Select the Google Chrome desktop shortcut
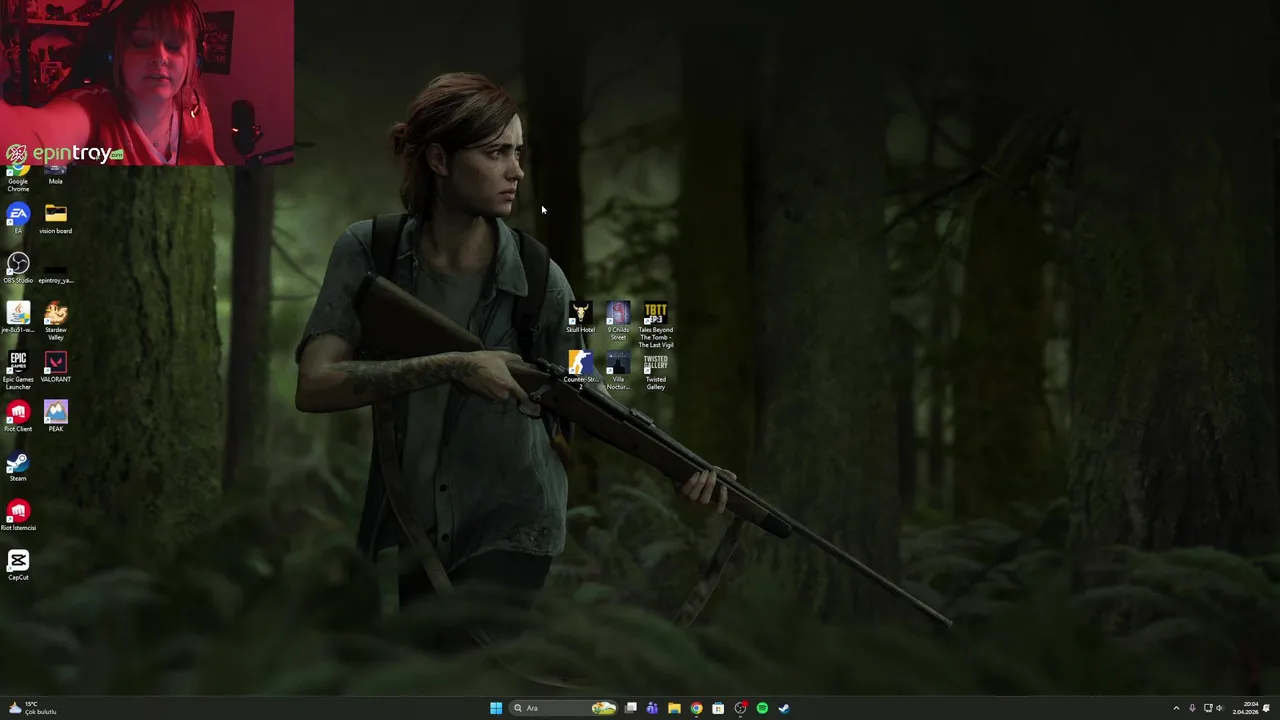The width and height of the screenshot is (1280, 720). click(18, 179)
